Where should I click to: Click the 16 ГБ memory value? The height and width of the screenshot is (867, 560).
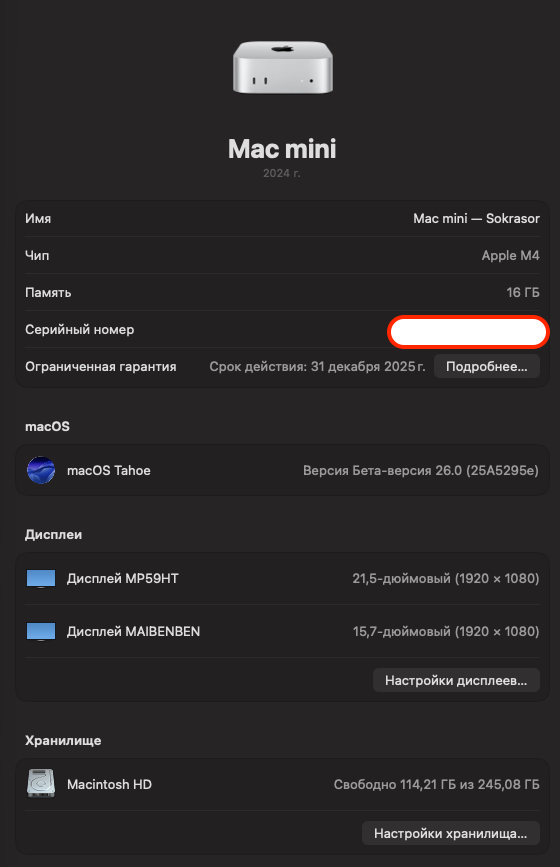point(523,293)
